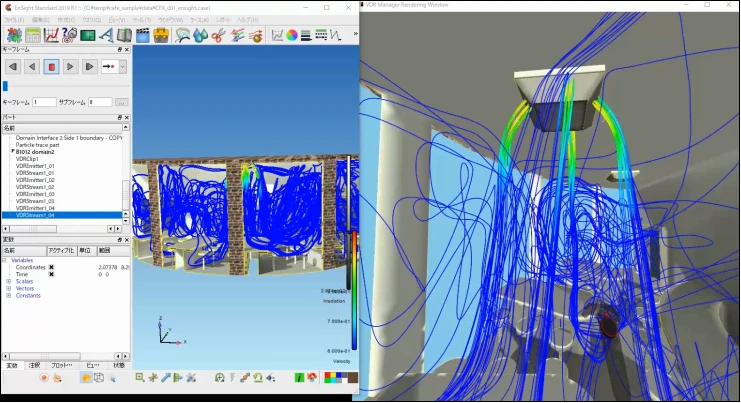Select VDRStream1_02 part
The image size is (741, 403).
coord(35,187)
